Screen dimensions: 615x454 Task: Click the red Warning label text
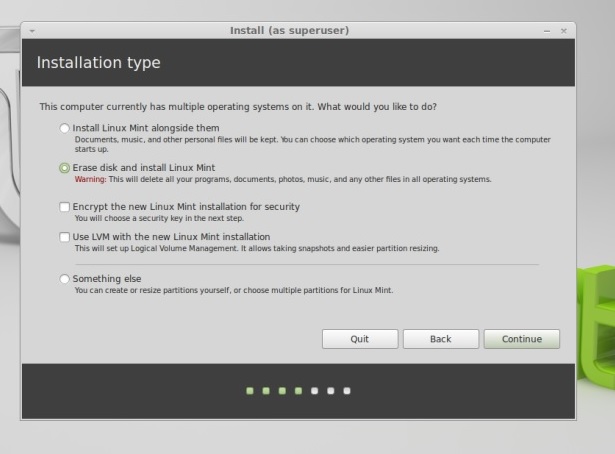point(90,179)
